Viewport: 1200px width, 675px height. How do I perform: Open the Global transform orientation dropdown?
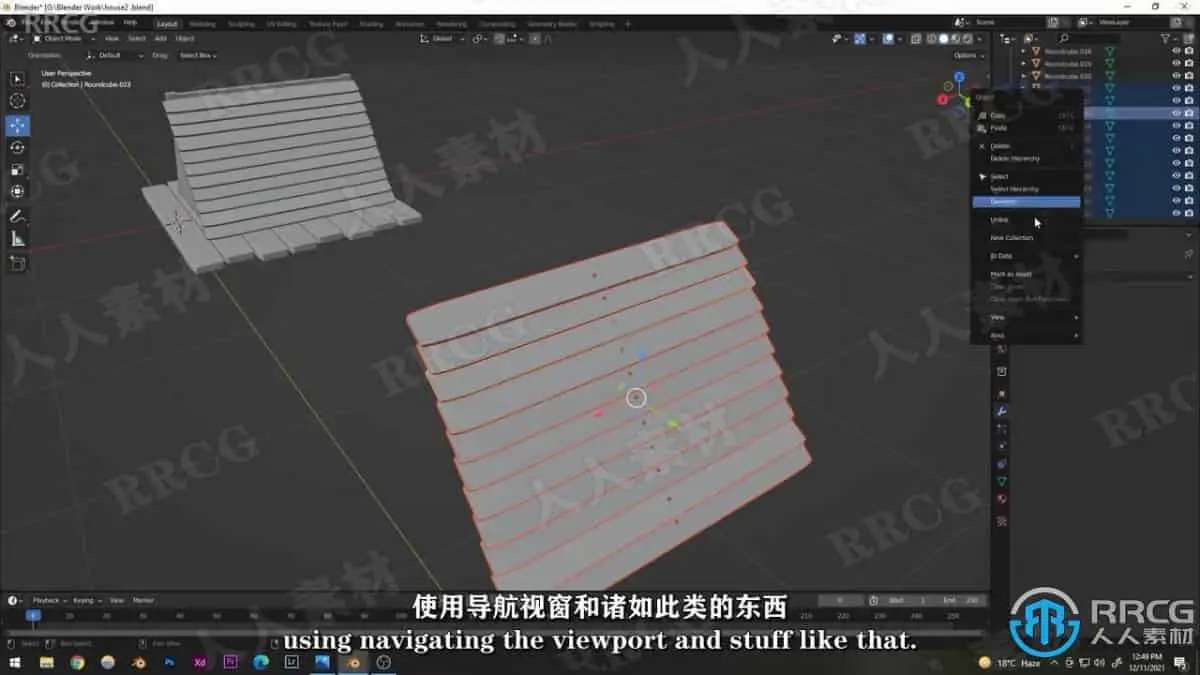click(x=442, y=38)
